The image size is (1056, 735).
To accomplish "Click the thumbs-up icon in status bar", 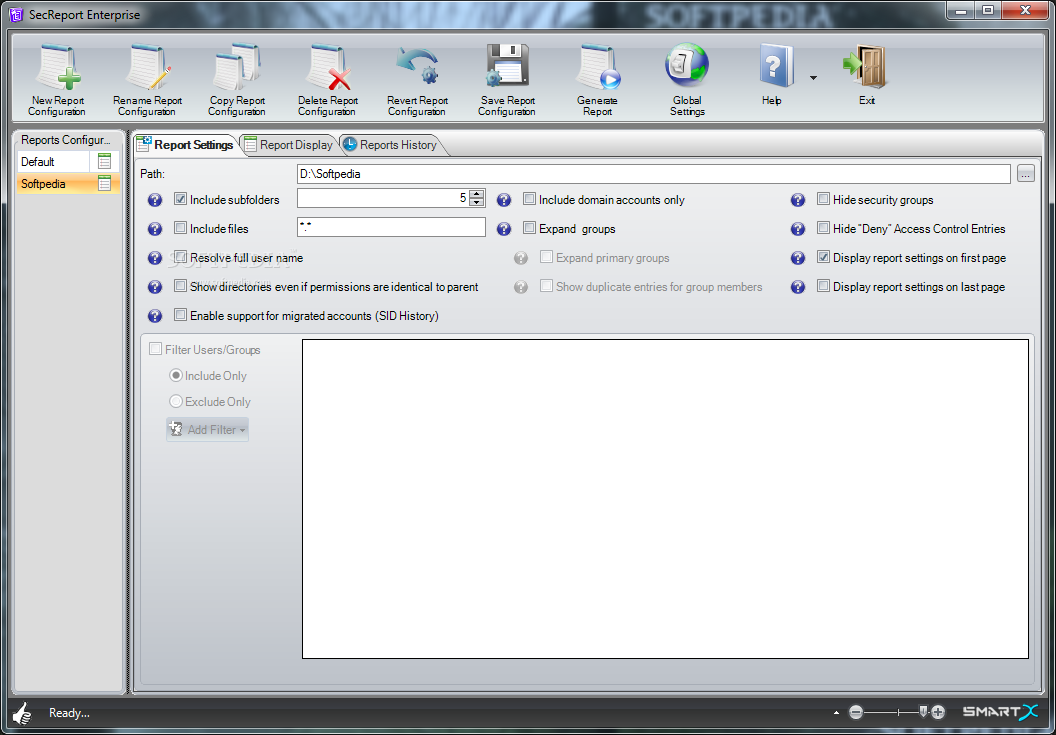I will (22, 713).
